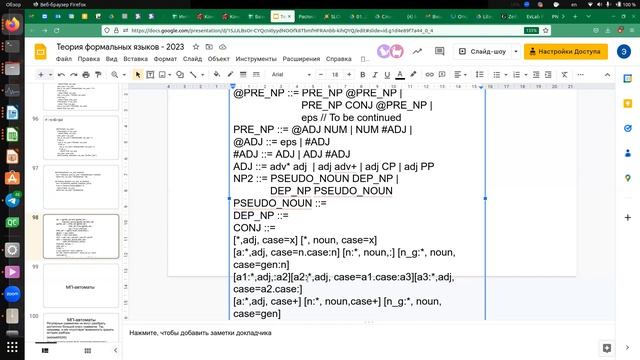Click the zoom magnifier tool

[x=115, y=75]
